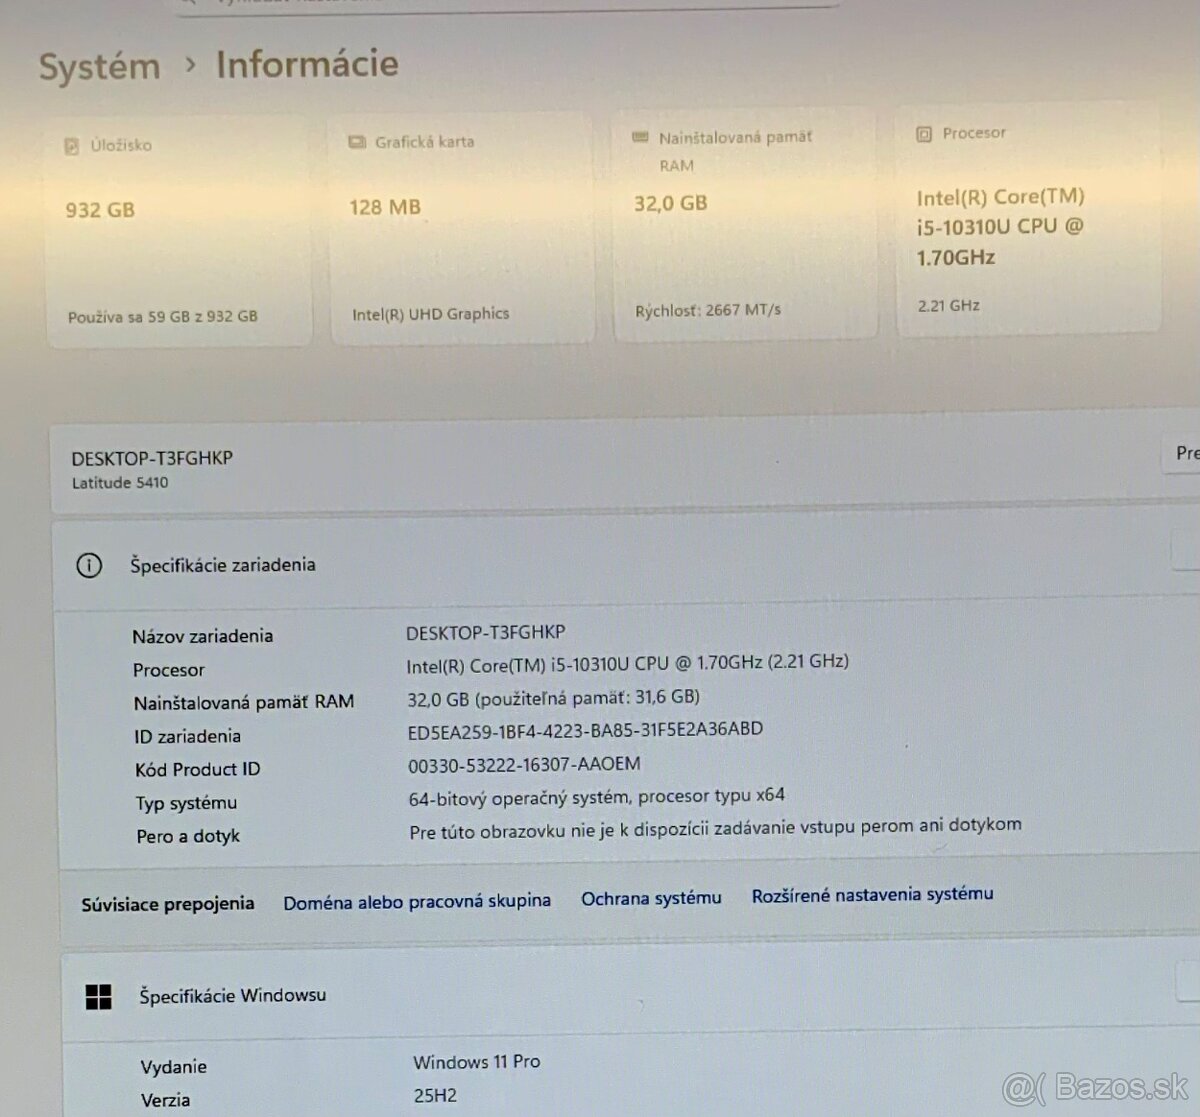Image resolution: width=1200 pixels, height=1117 pixels.
Task: Open the Systém breadcrumb
Action: [99, 66]
